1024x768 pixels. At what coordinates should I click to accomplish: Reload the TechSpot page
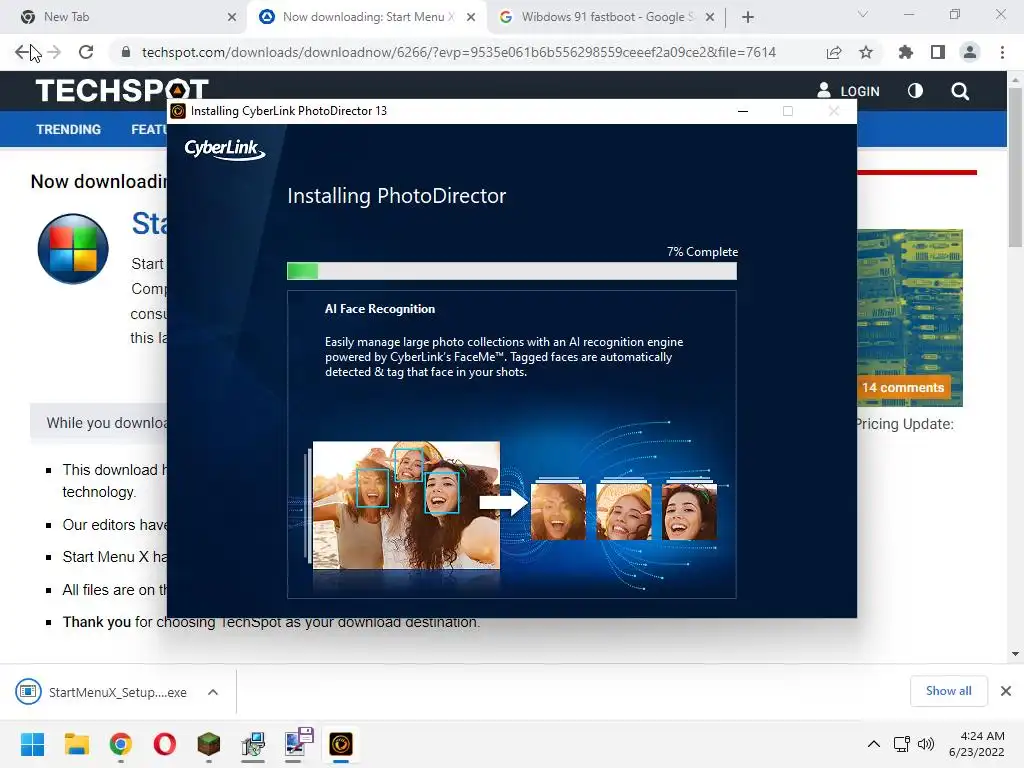[86, 52]
